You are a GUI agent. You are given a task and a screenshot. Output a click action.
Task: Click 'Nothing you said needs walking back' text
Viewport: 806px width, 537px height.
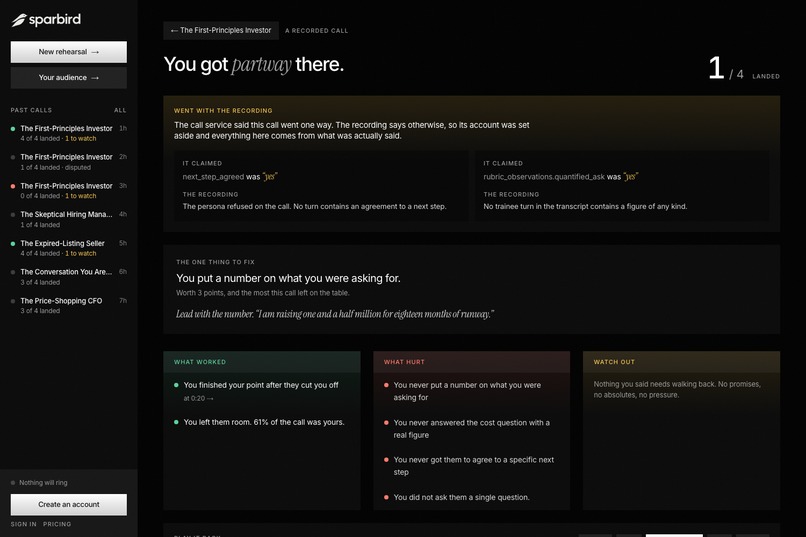pyautogui.click(x=677, y=390)
